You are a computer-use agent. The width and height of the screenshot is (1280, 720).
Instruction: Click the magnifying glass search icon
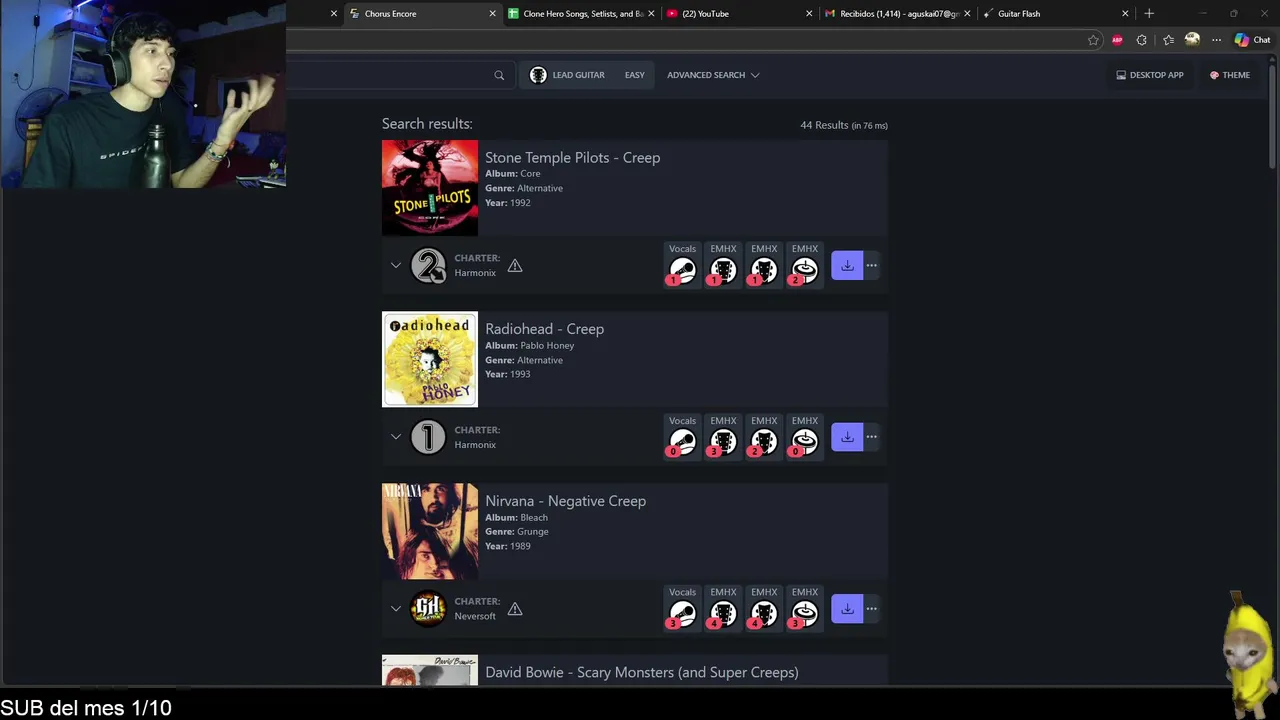coord(499,75)
